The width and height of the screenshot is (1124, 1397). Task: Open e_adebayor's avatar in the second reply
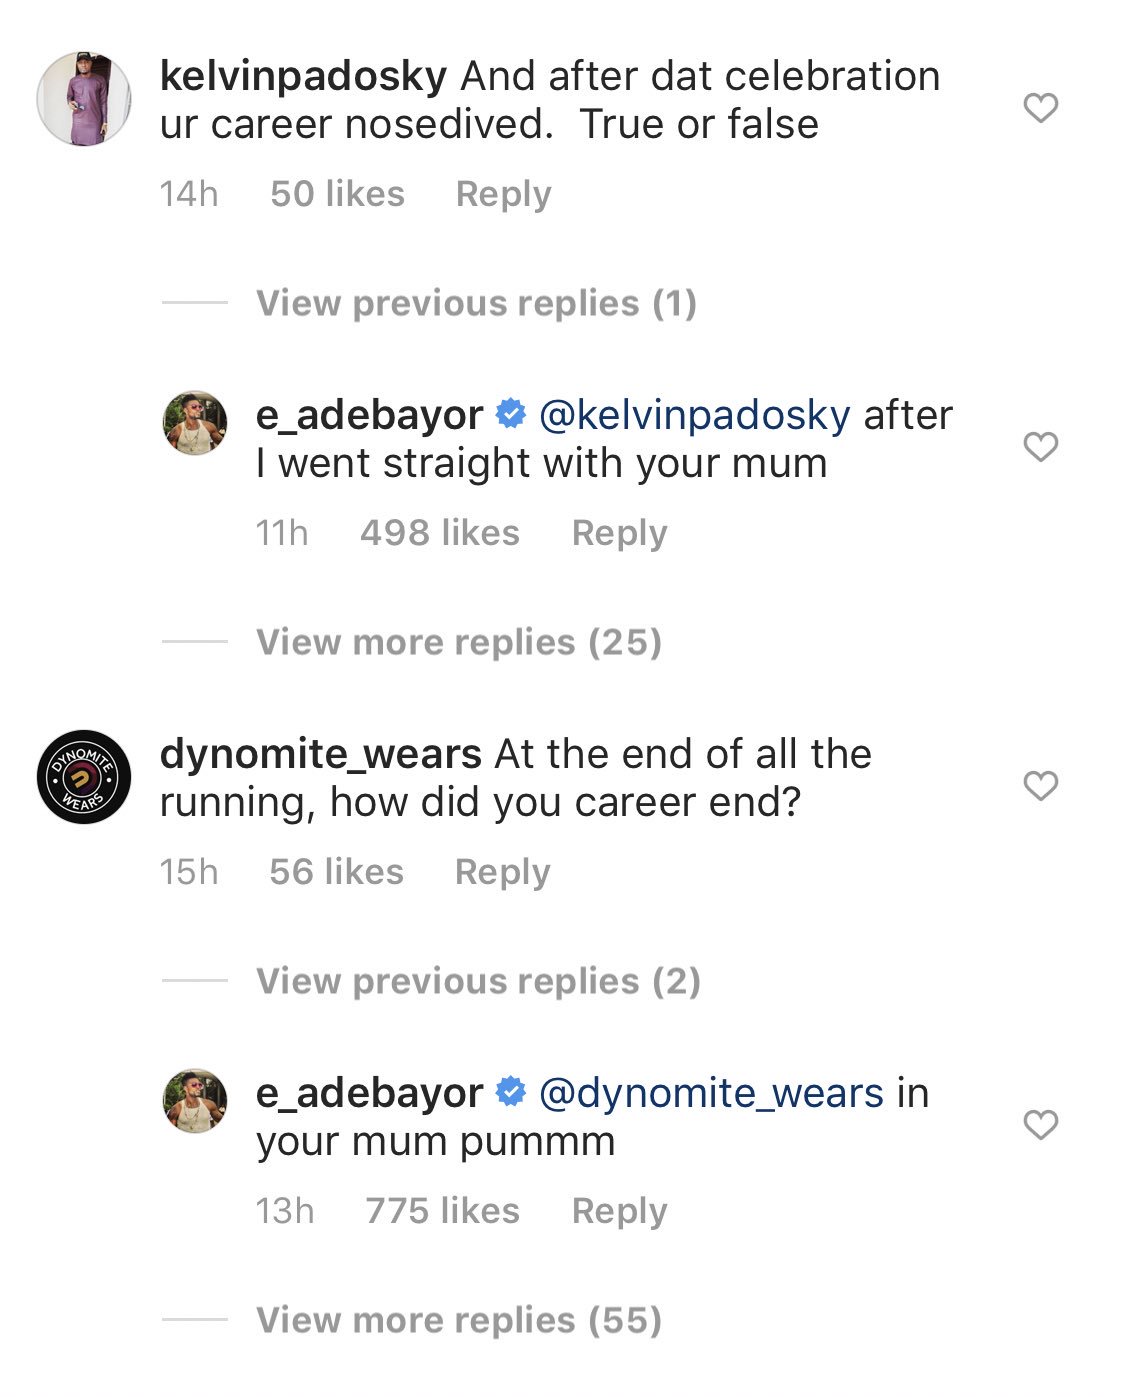[195, 1101]
